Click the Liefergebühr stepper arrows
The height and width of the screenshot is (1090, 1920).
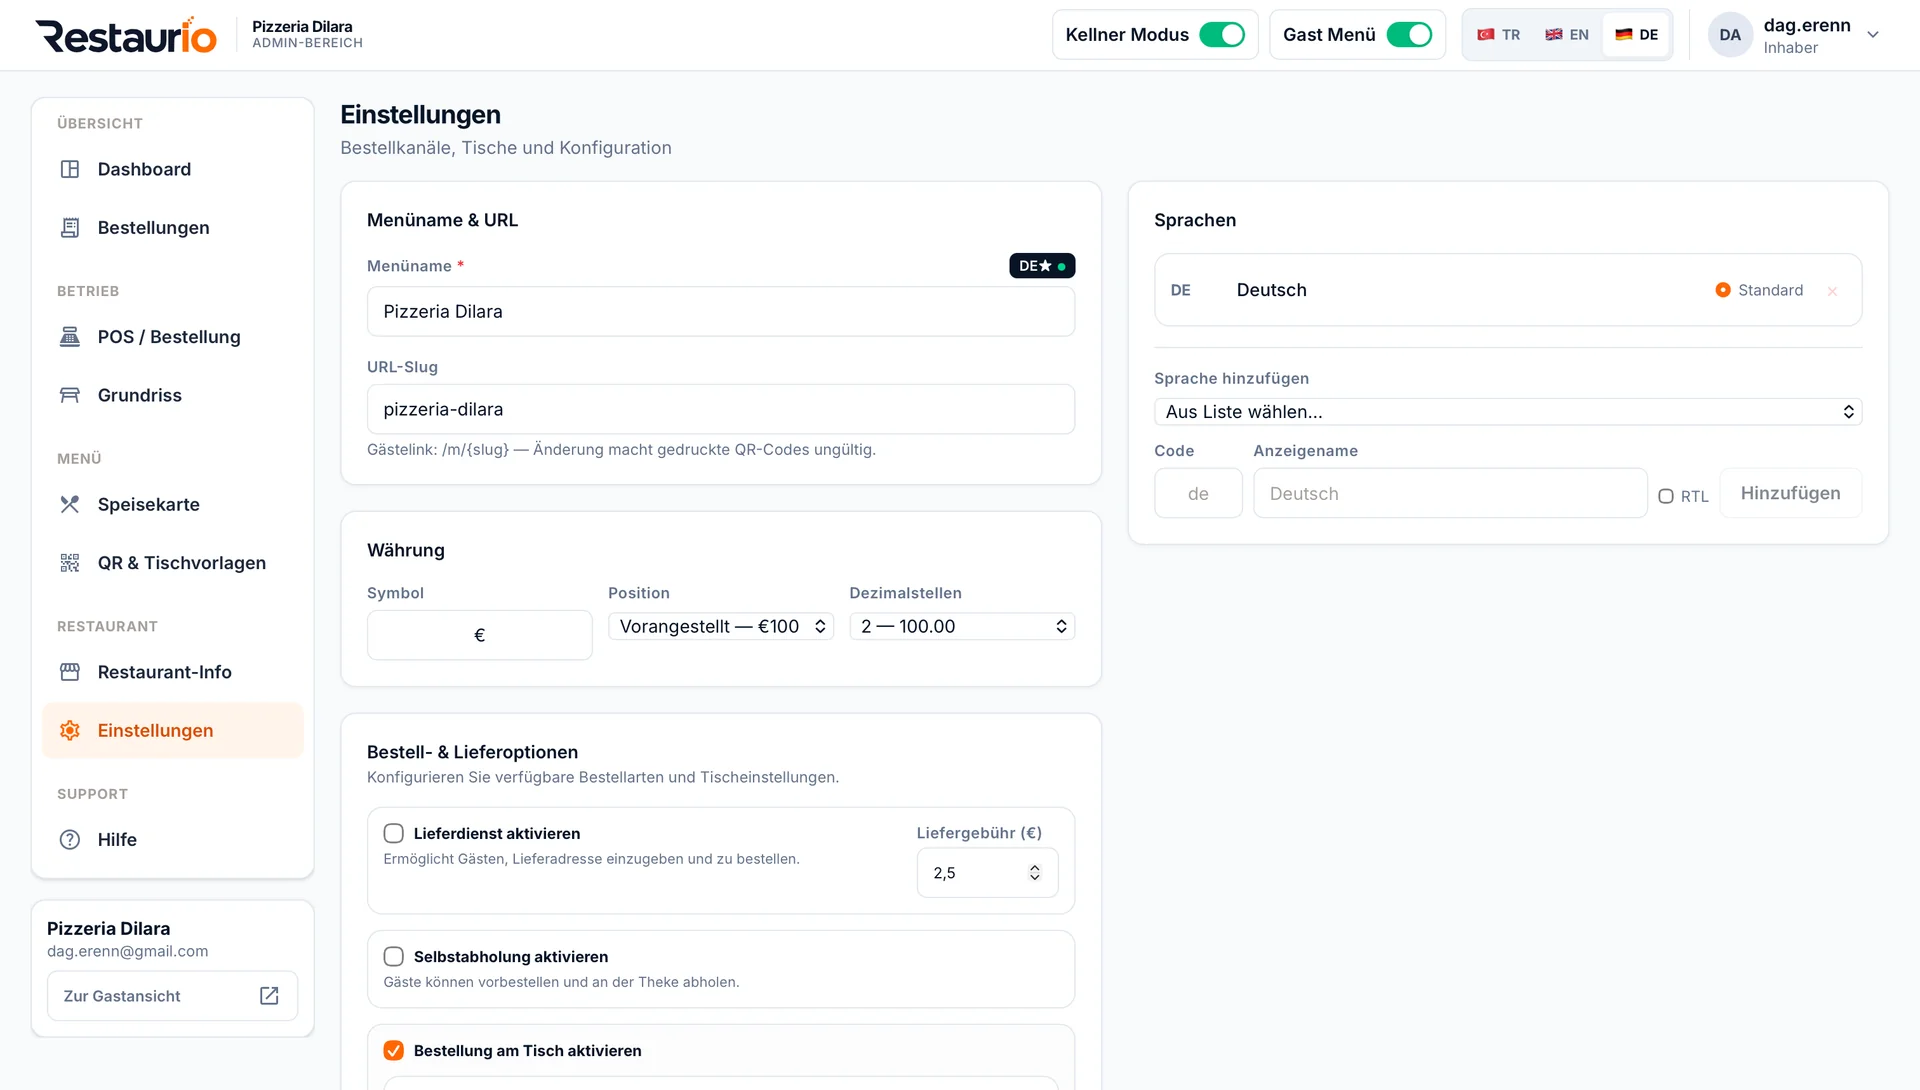click(x=1035, y=873)
